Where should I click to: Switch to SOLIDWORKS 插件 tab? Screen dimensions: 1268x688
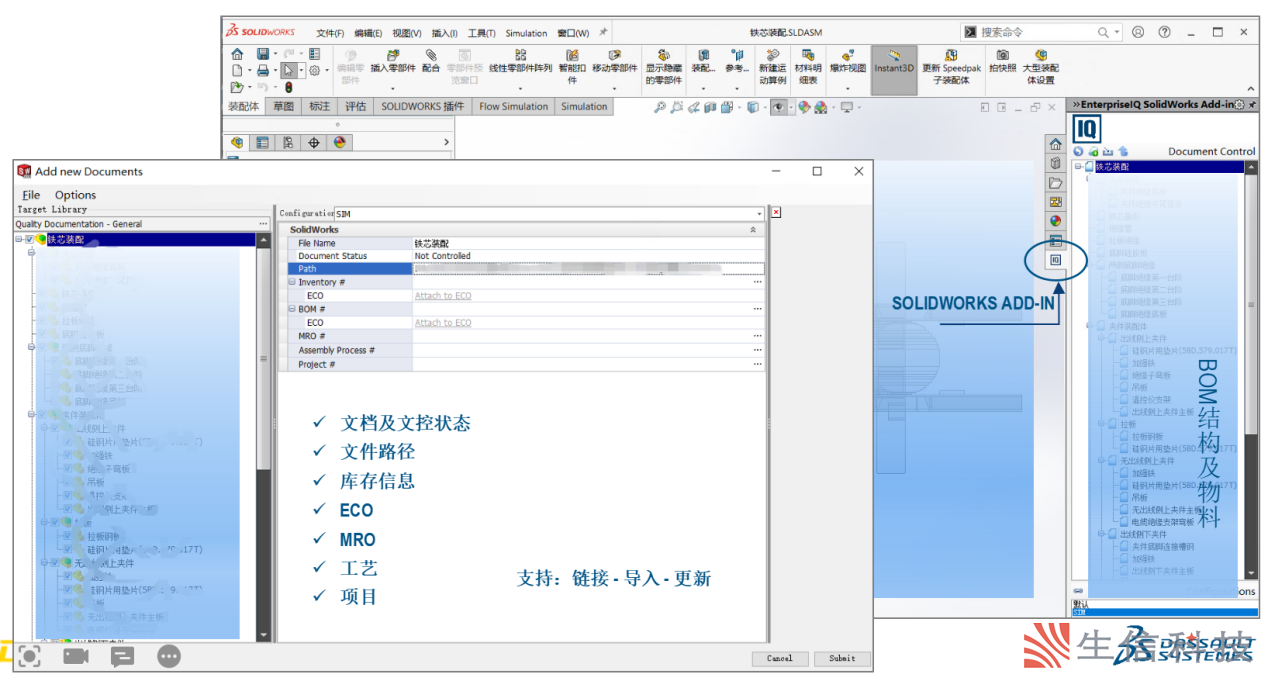[422, 106]
